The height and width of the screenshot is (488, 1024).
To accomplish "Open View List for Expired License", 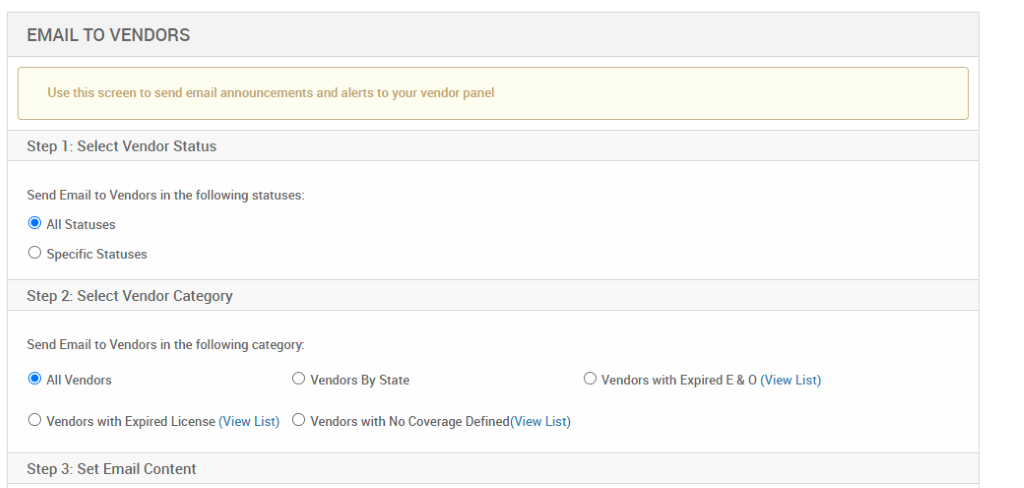I will tap(249, 421).
